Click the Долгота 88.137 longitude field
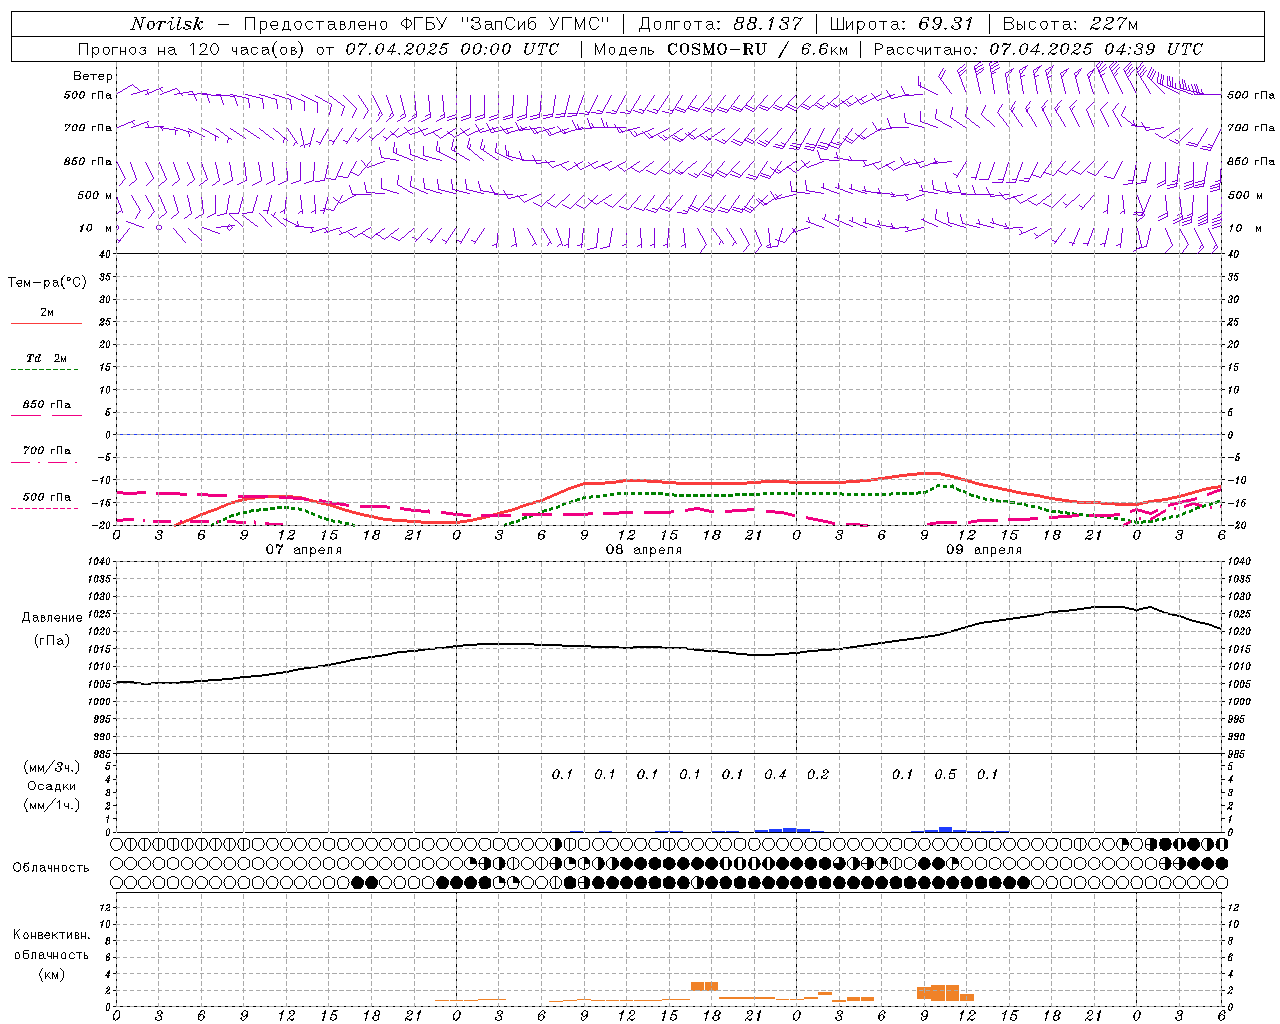Viewport: 1280px width, 1024px height. pyautogui.click(x=720, y=24)
